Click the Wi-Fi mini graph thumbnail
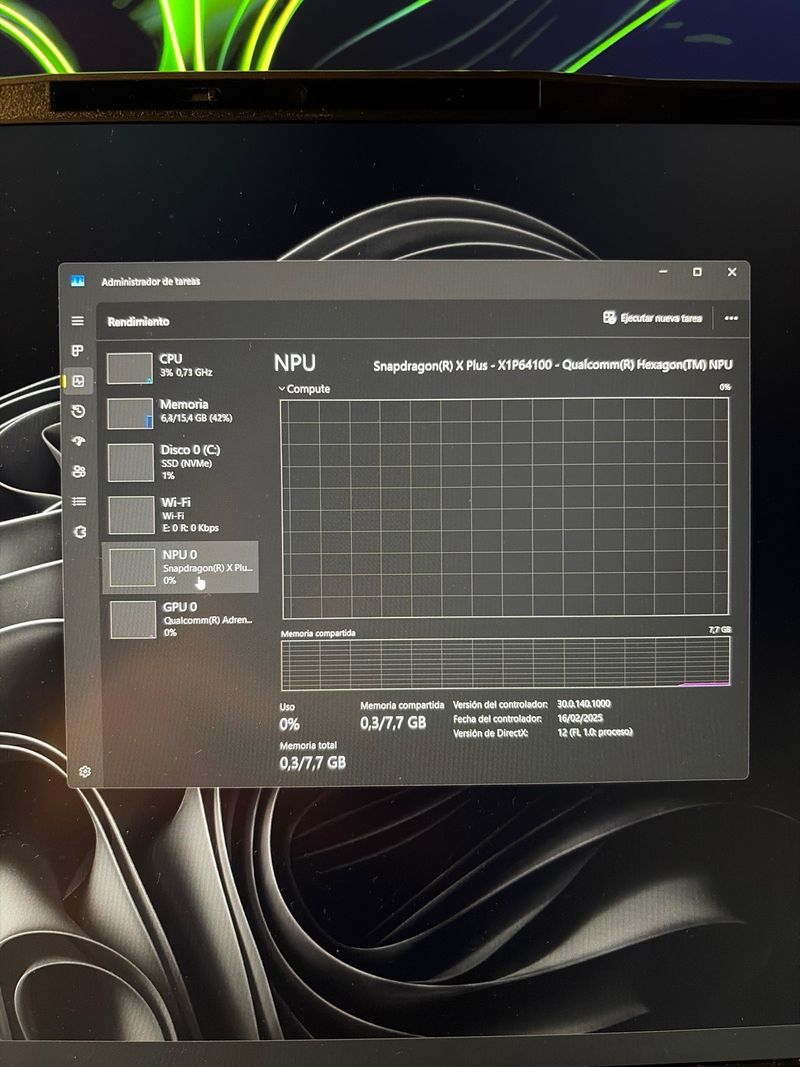The width and height of the screenshot is (800, 1067). pyautogui.click(x=131, y=515)
